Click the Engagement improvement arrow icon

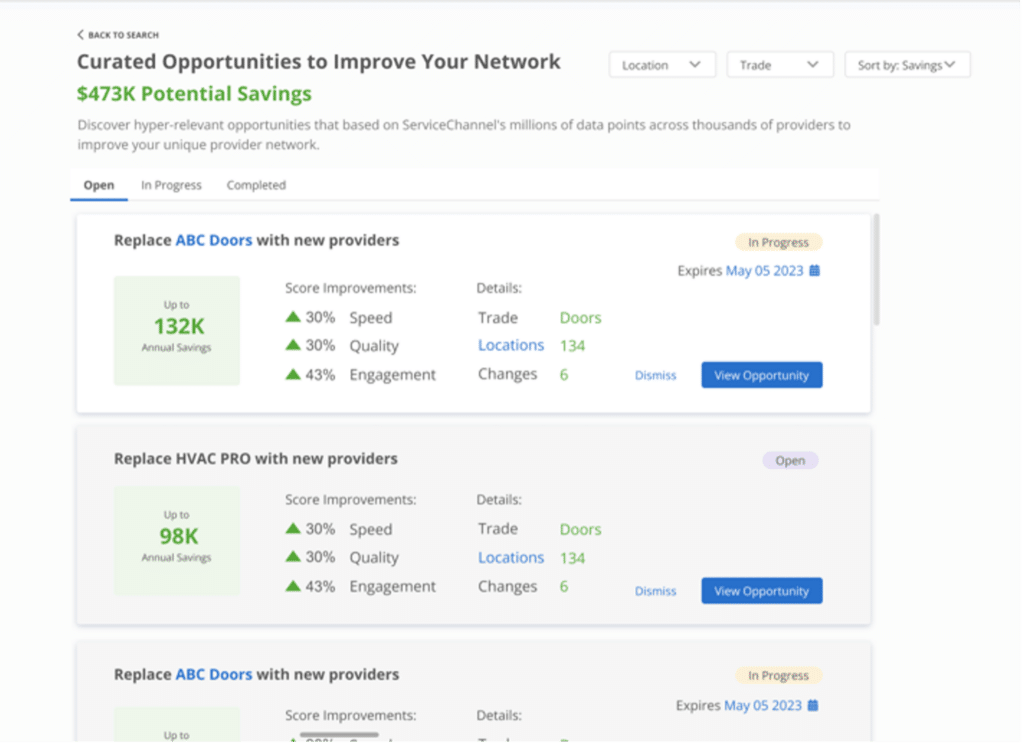click(x=293, y=374)
